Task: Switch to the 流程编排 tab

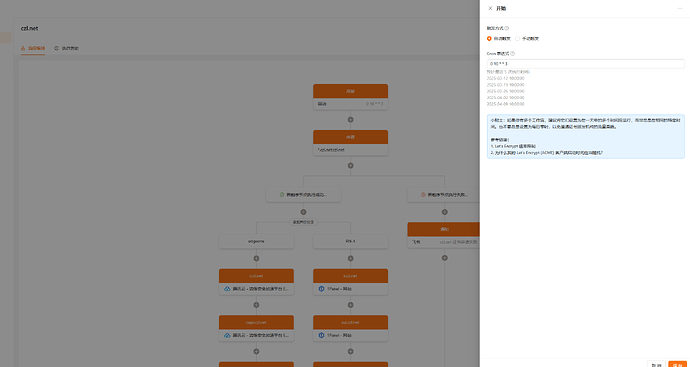Action: coord(33,48)
